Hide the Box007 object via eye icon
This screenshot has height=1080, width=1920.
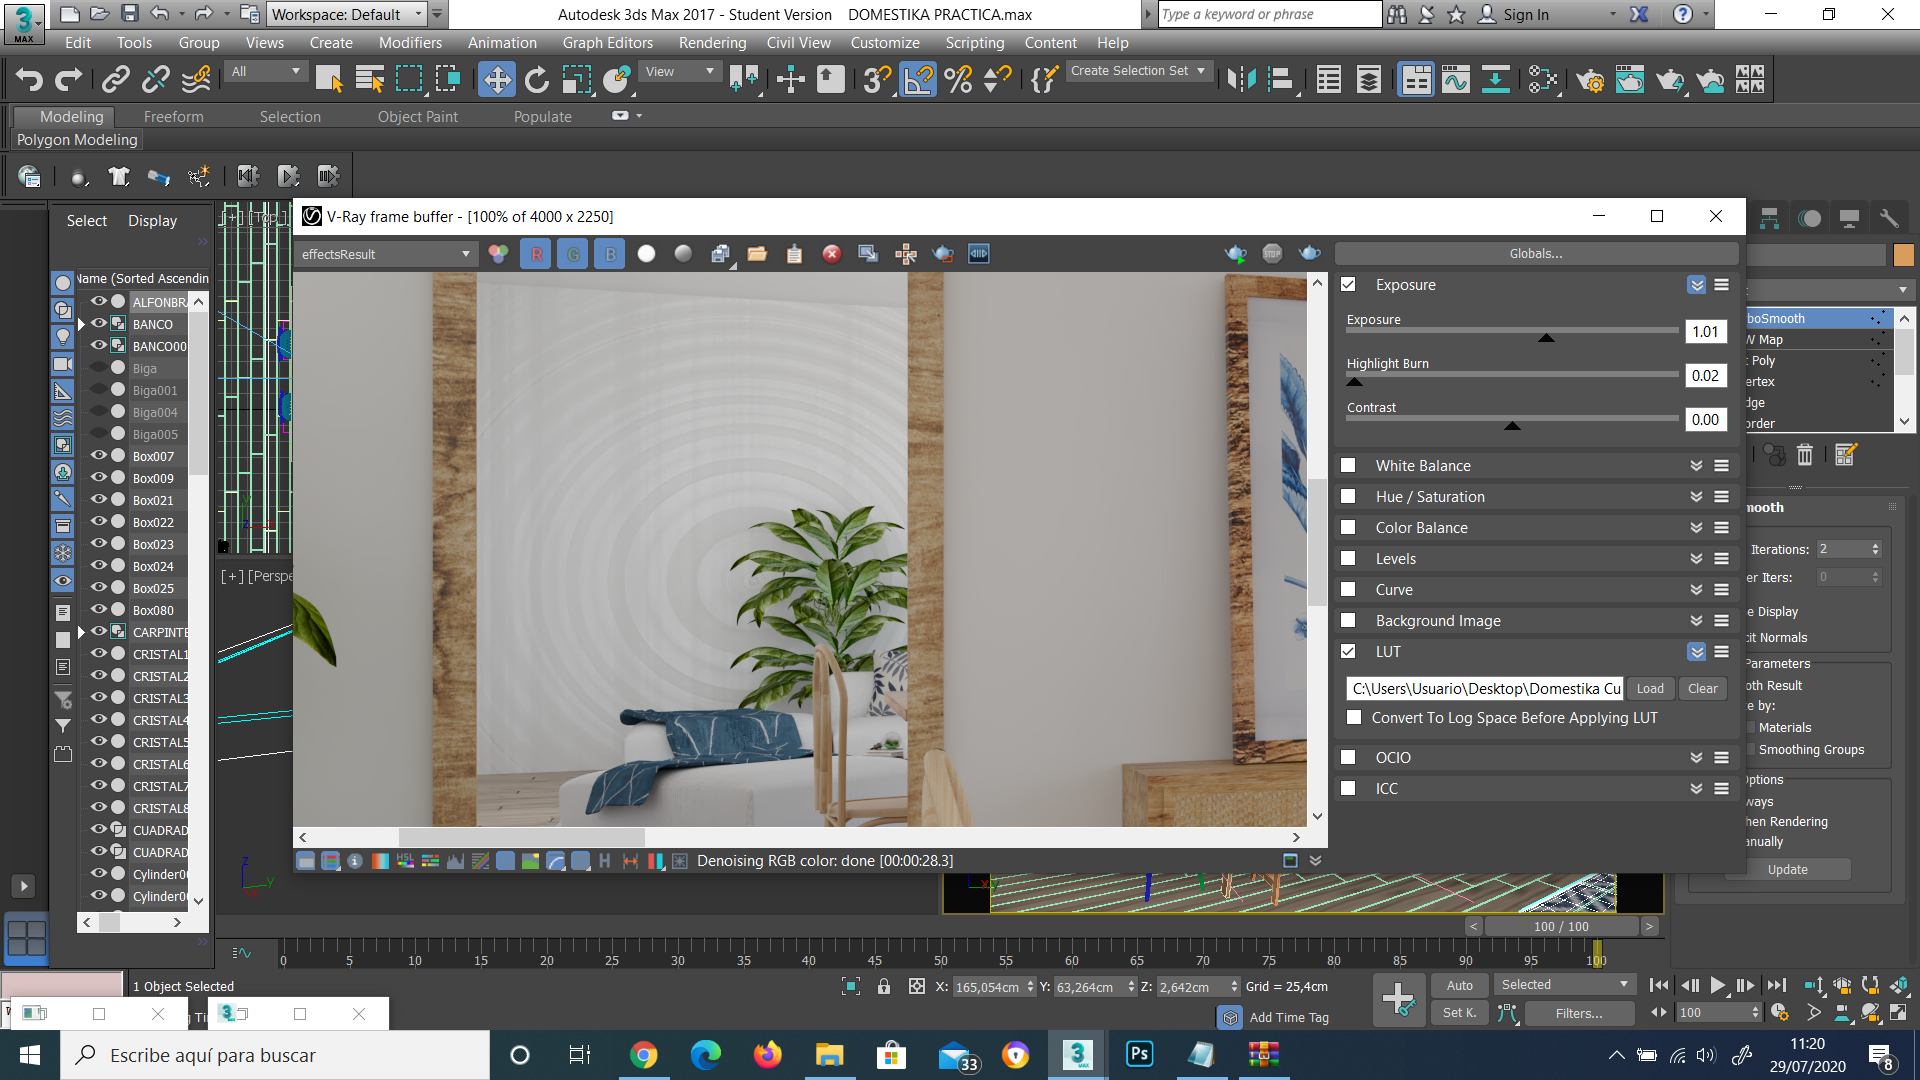[x=99, y=456]
